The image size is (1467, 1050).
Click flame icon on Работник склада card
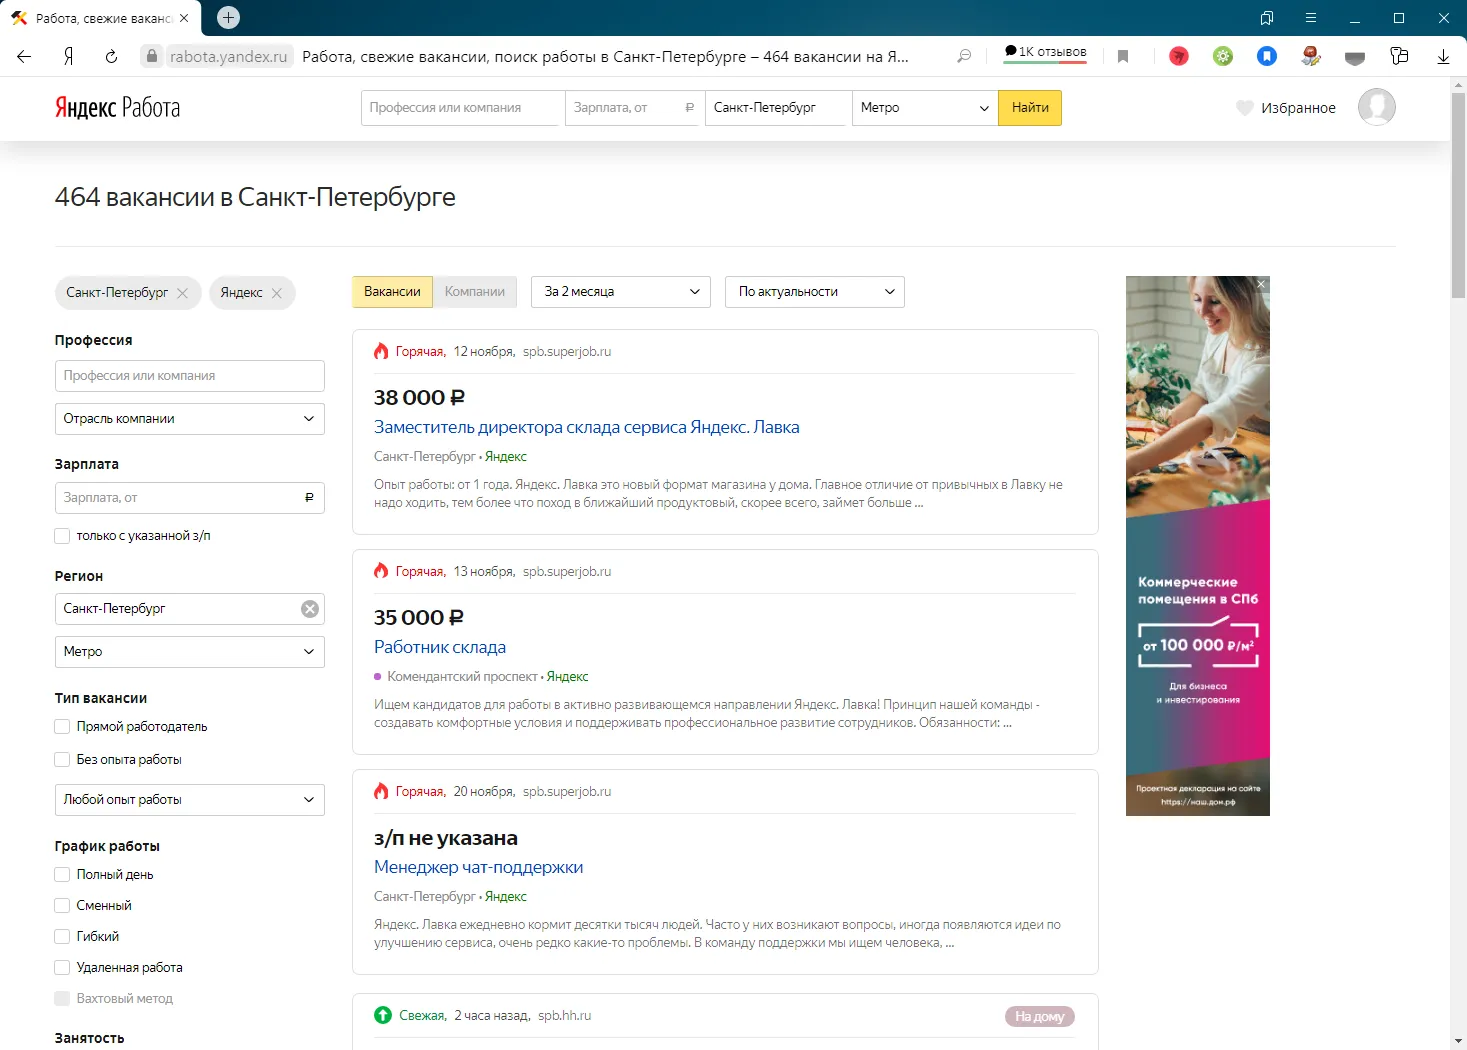381,571
